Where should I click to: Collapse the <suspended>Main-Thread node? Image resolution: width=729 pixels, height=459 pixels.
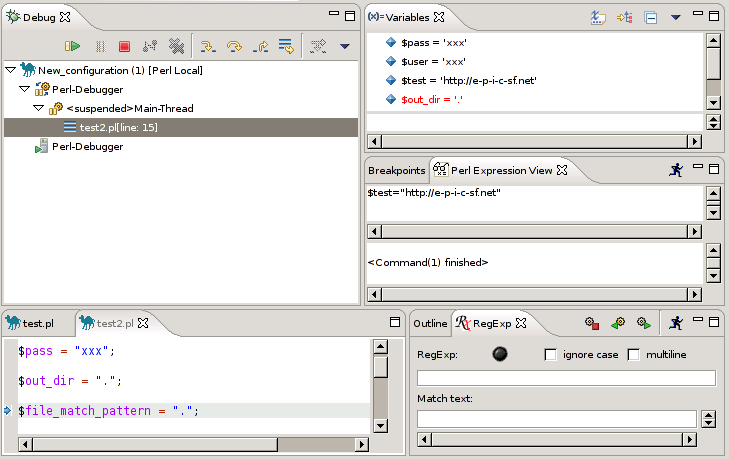pyautogui.click(x=39, y=108)
